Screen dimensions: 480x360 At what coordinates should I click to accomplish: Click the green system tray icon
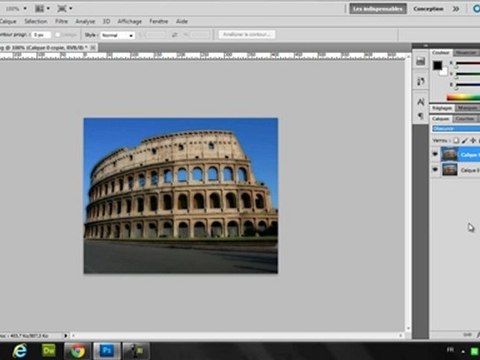475,351
